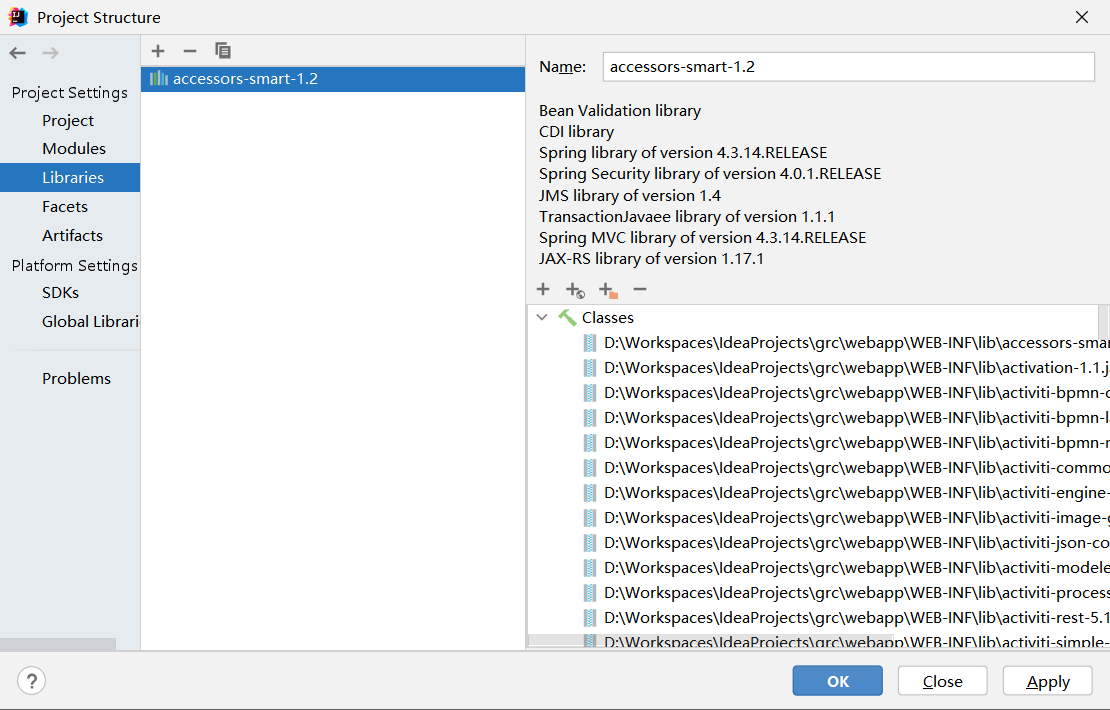Open Project settings page
The height and width of the screenshot is (710, 1110).
(x=68, y=120)
